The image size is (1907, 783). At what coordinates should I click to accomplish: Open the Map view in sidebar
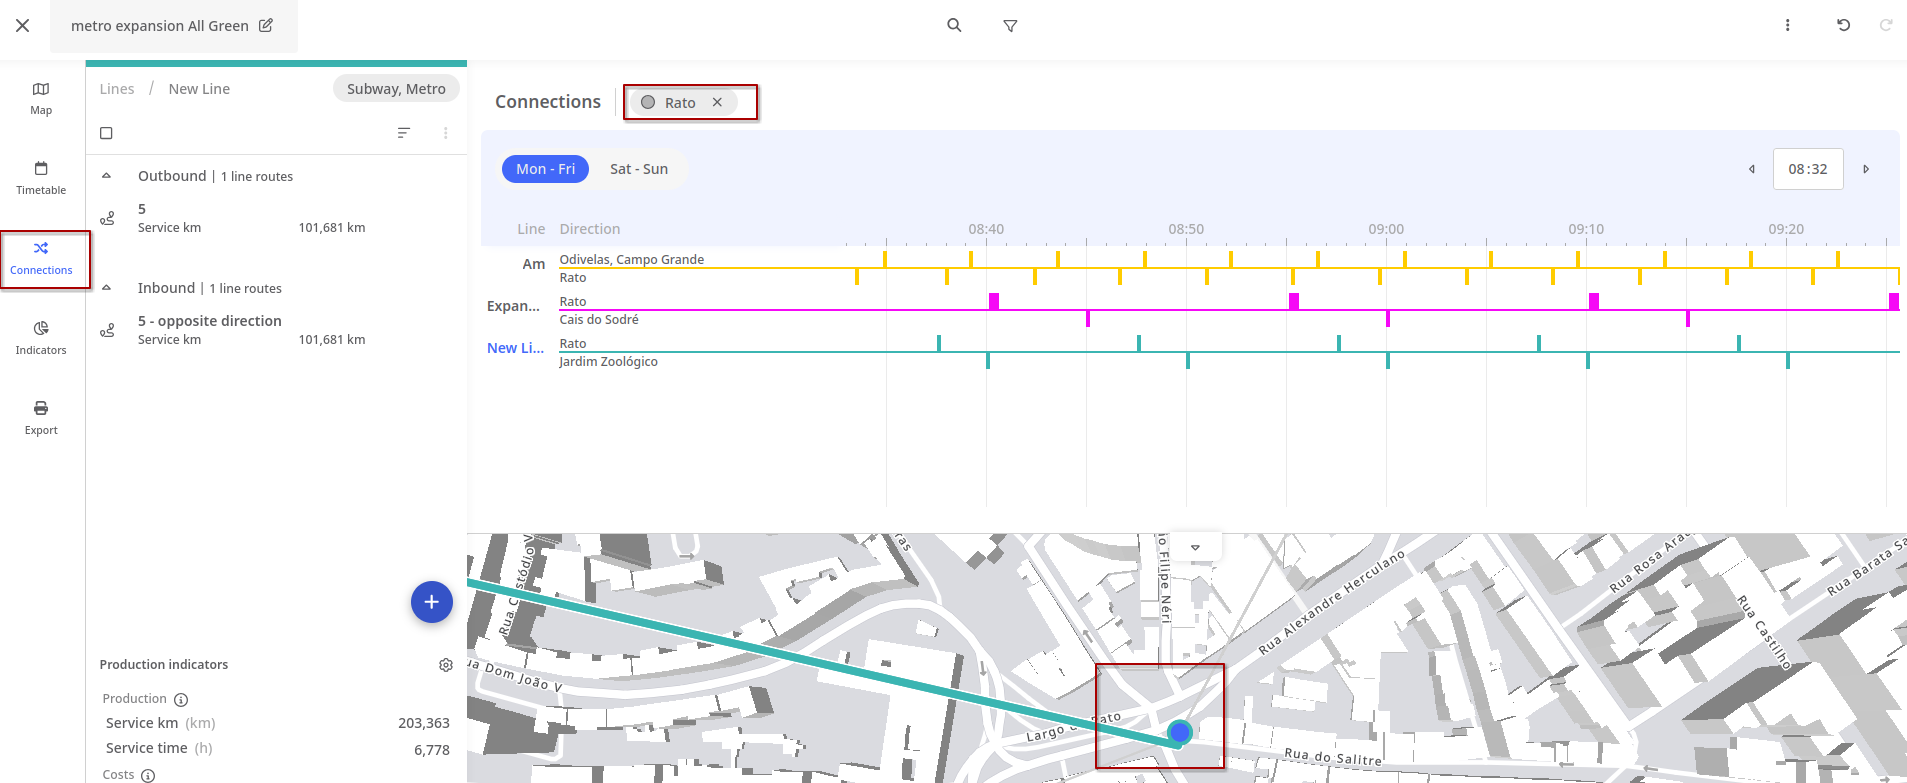(x=41, y=98)
